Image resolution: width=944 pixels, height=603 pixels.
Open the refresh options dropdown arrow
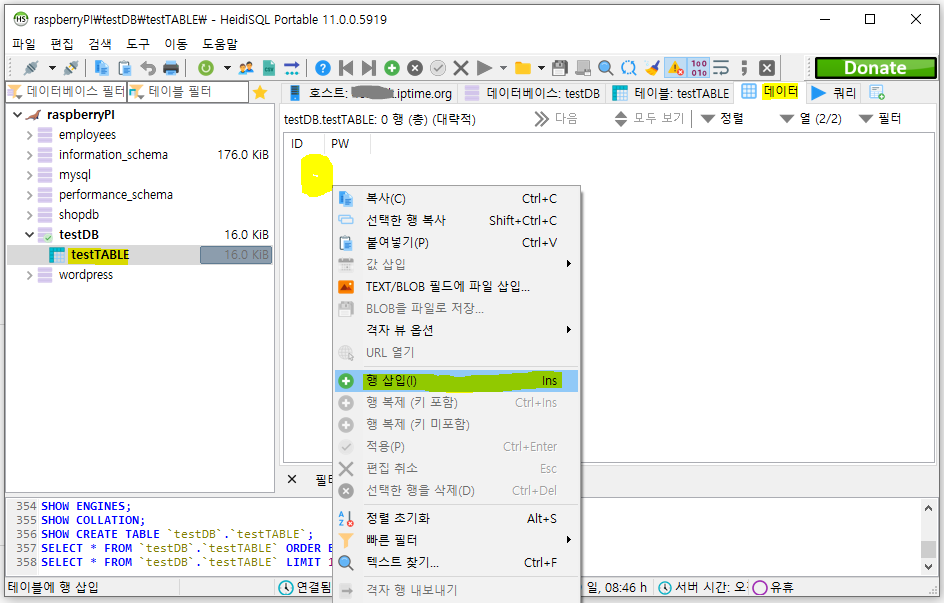pyautogui.click(x=227, y=68)
